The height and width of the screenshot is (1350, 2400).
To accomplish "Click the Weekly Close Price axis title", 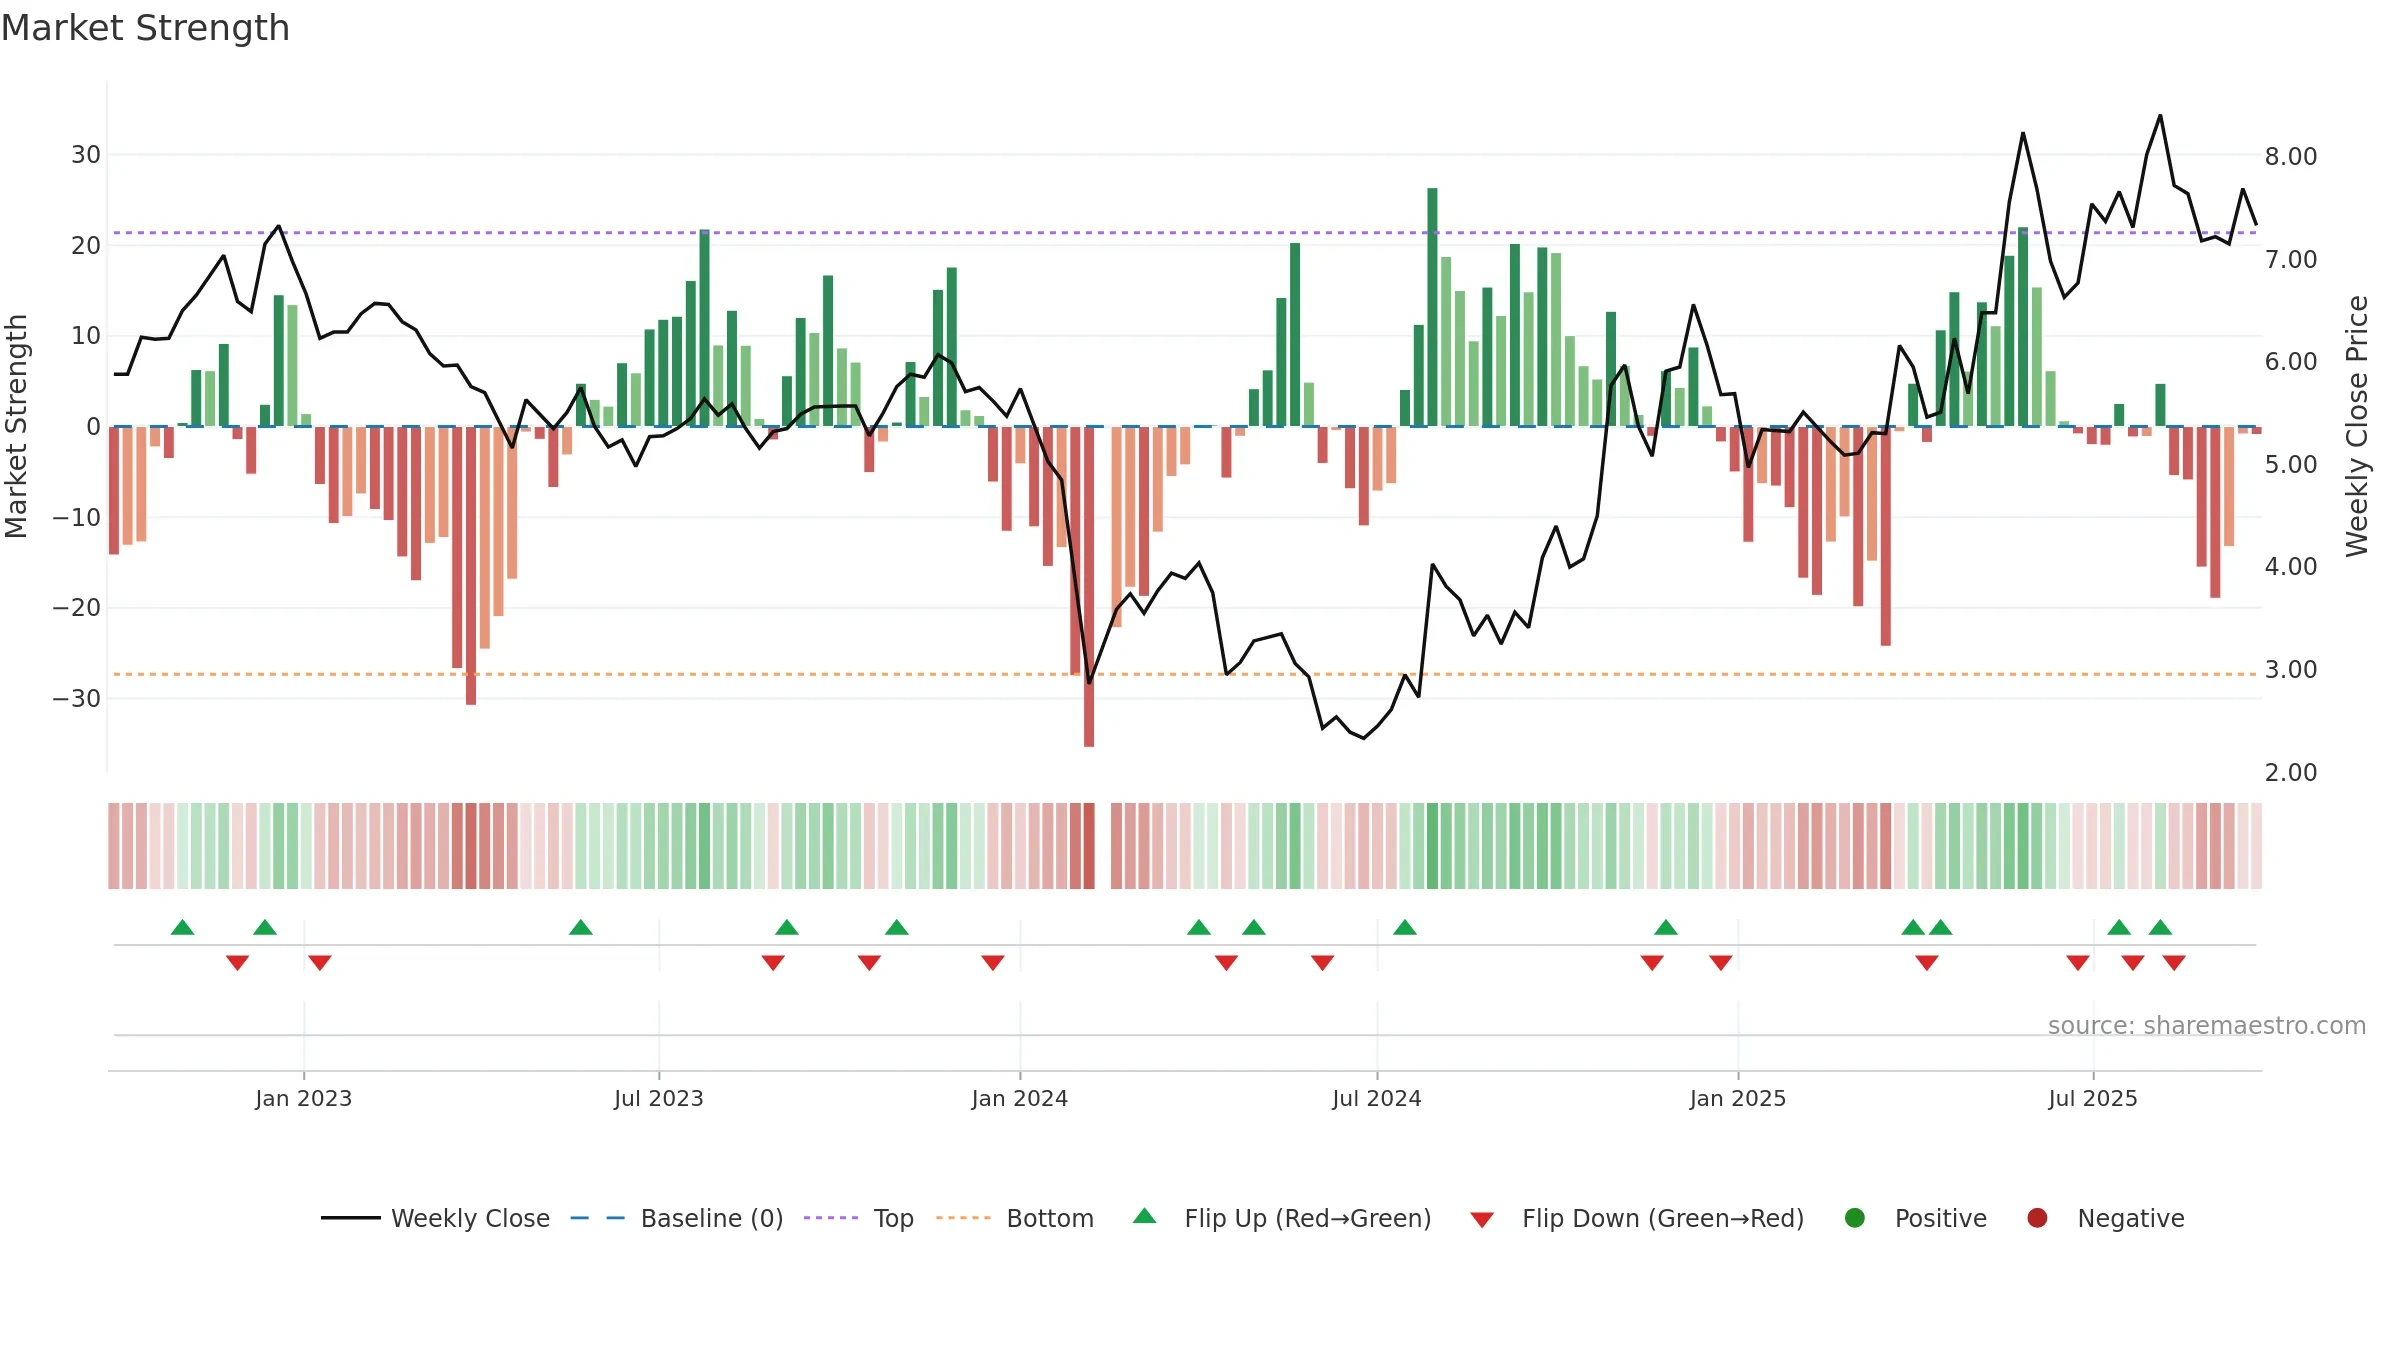I will click(2357, 426).
